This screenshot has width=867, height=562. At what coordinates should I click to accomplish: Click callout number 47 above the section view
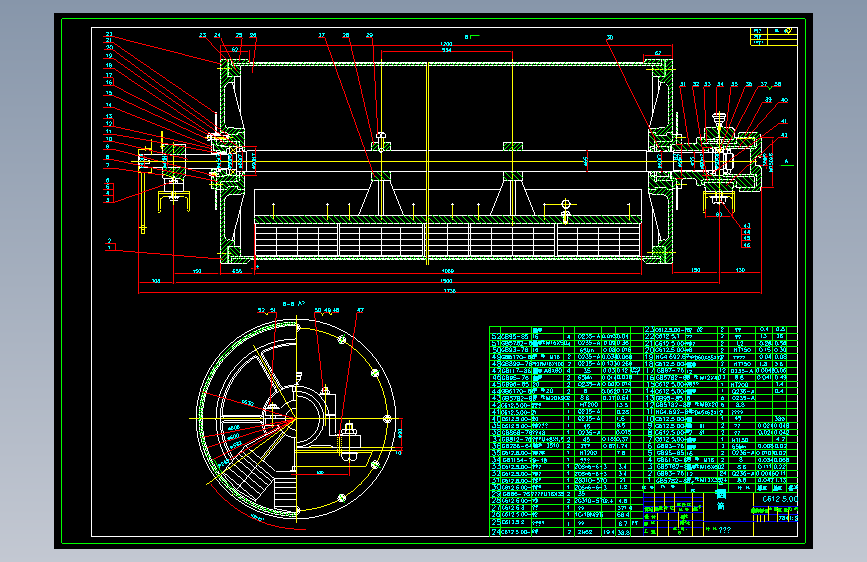[360, 310]
